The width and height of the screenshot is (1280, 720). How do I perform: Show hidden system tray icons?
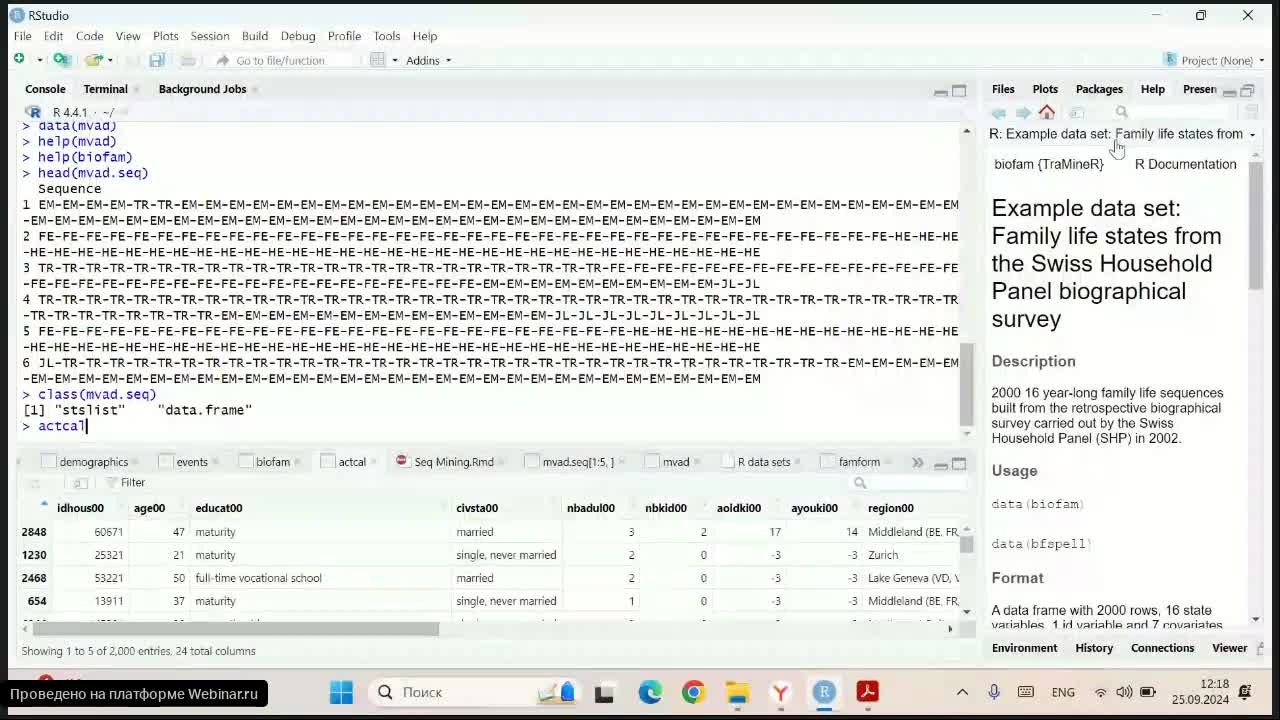962,692
